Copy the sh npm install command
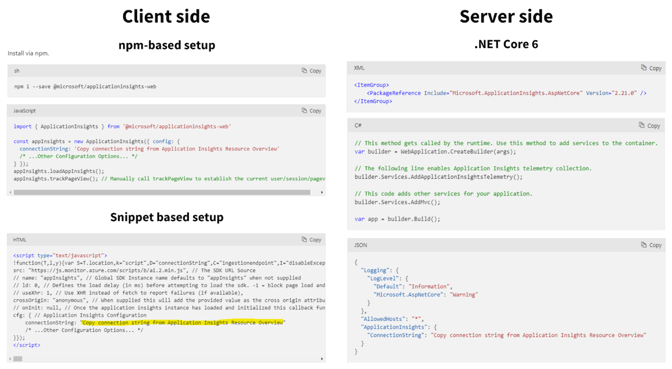 312,71
